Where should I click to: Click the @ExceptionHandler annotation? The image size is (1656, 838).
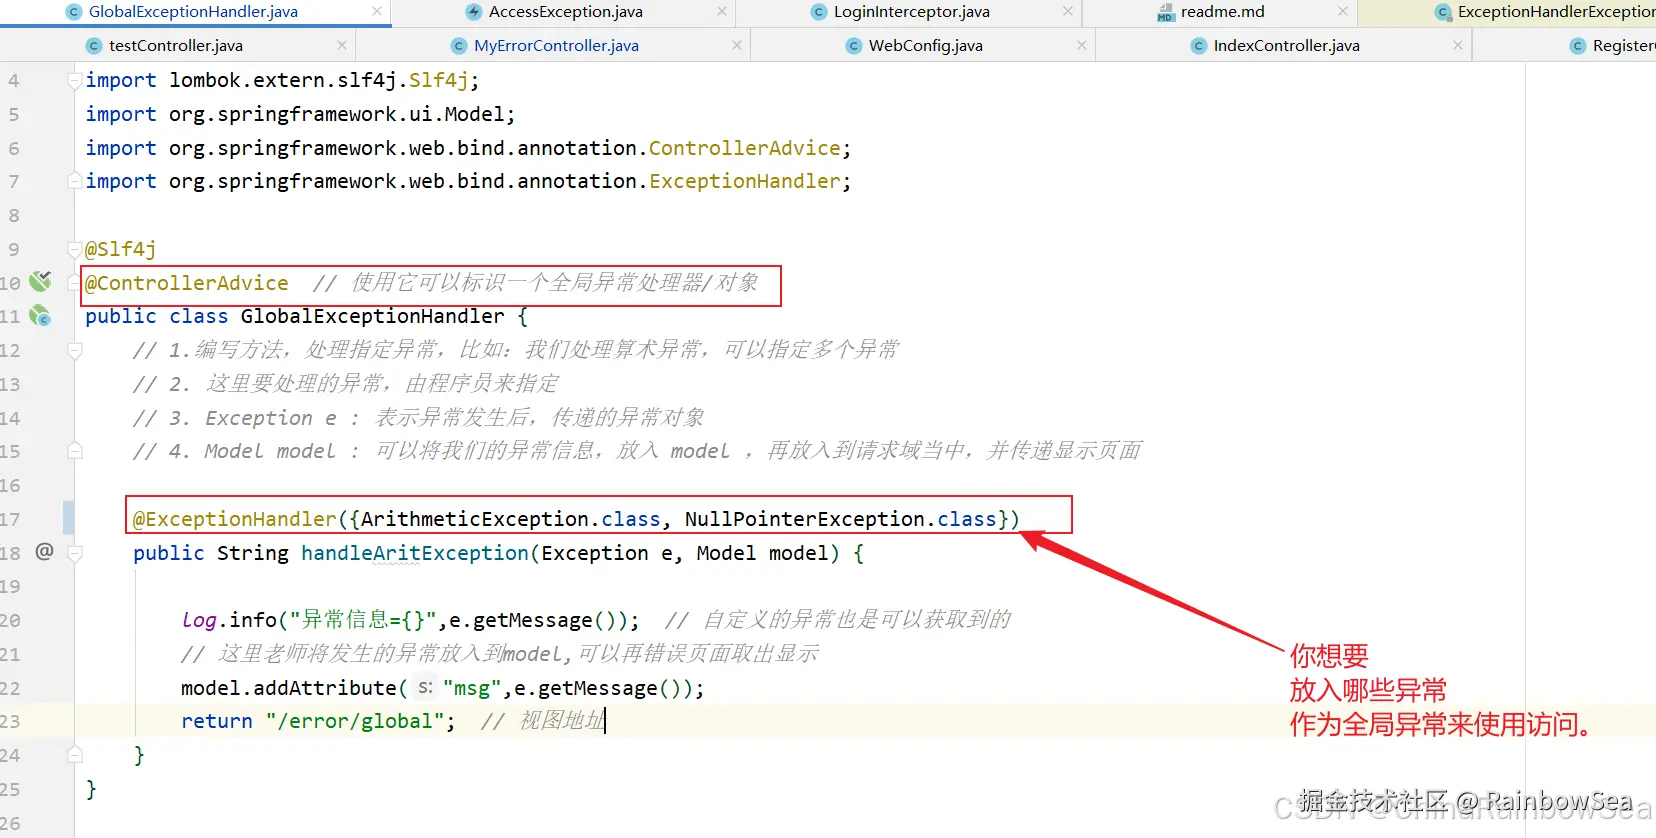235,519
